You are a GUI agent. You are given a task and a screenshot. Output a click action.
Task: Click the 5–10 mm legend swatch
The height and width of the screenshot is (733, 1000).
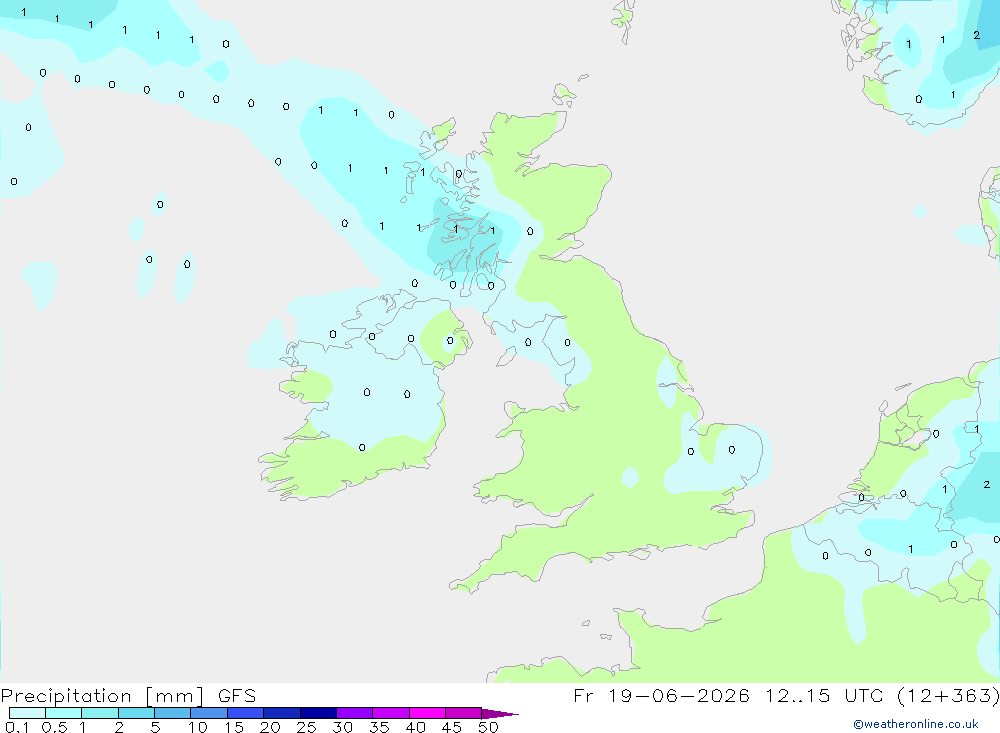click(172, 713)
